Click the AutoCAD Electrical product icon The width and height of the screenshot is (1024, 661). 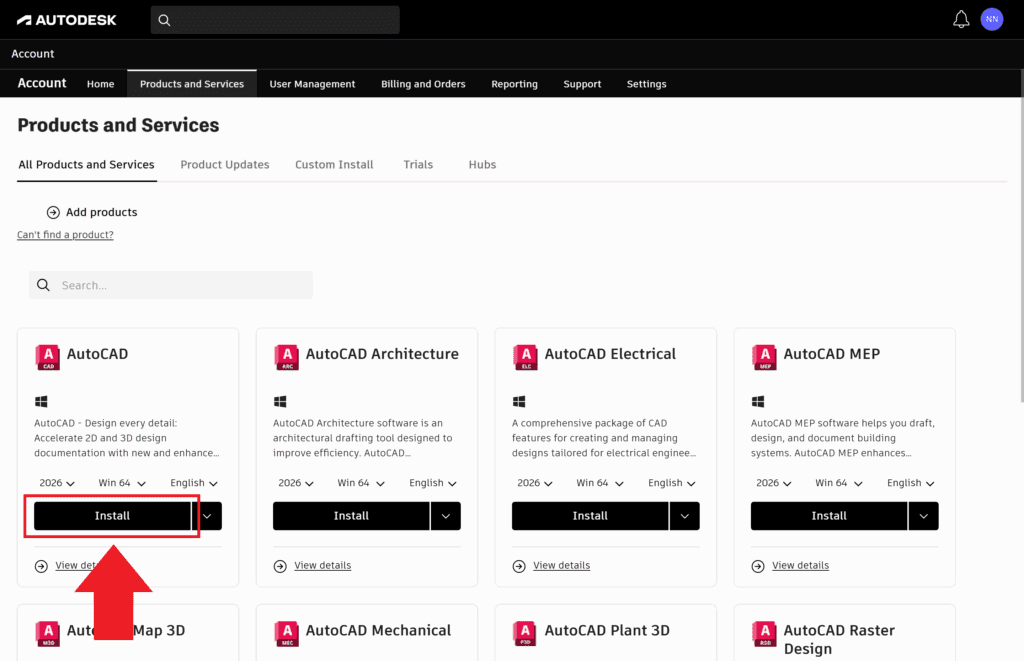(525, 357)
